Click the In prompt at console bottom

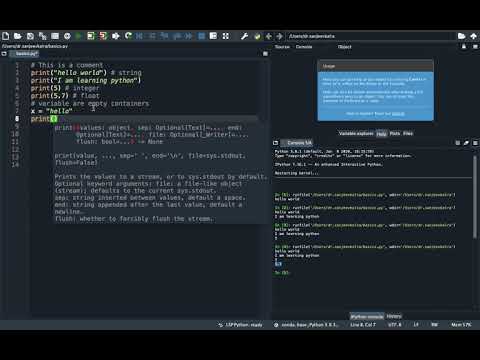(x=282, y=273)
